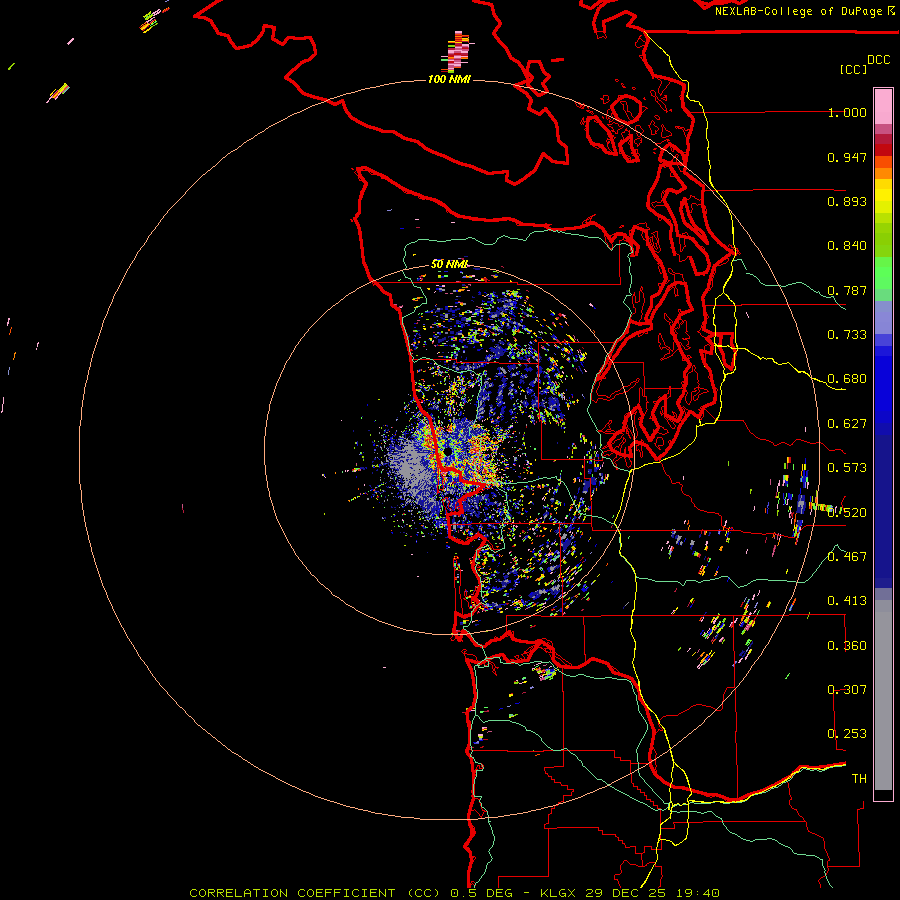Click the 19:40 time stamp in caption
900x900 pixels.
(x=697, y=893)
